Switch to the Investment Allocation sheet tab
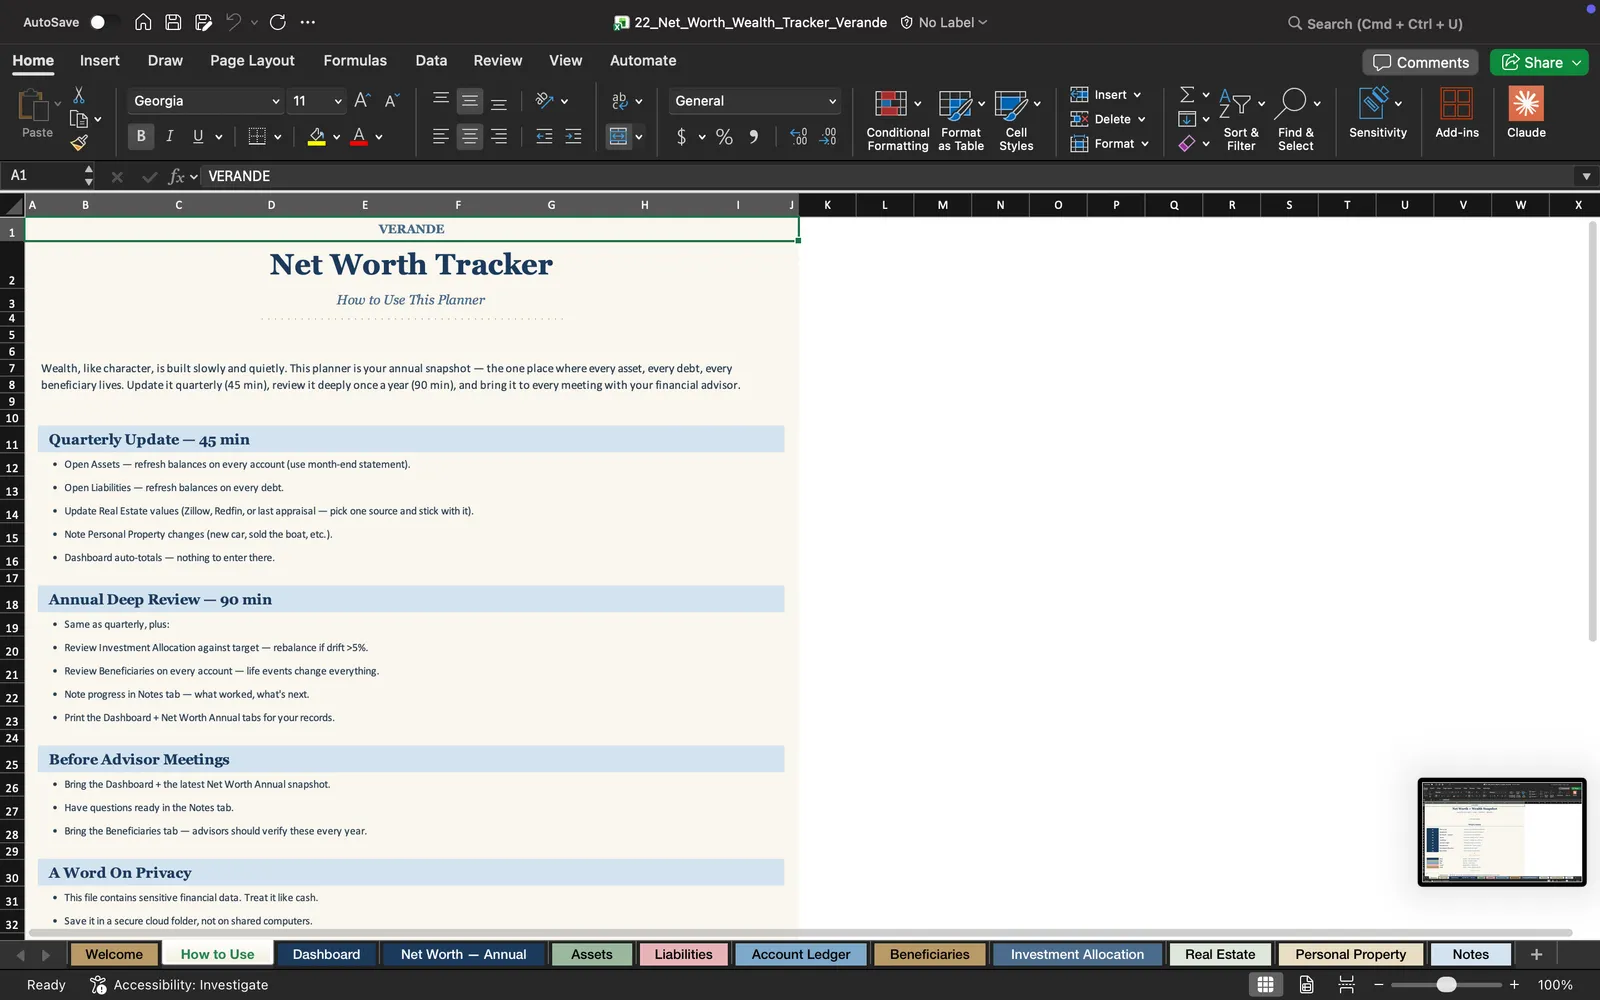The height and width of the screenshot is (1000, 1600). [1077, 954]
